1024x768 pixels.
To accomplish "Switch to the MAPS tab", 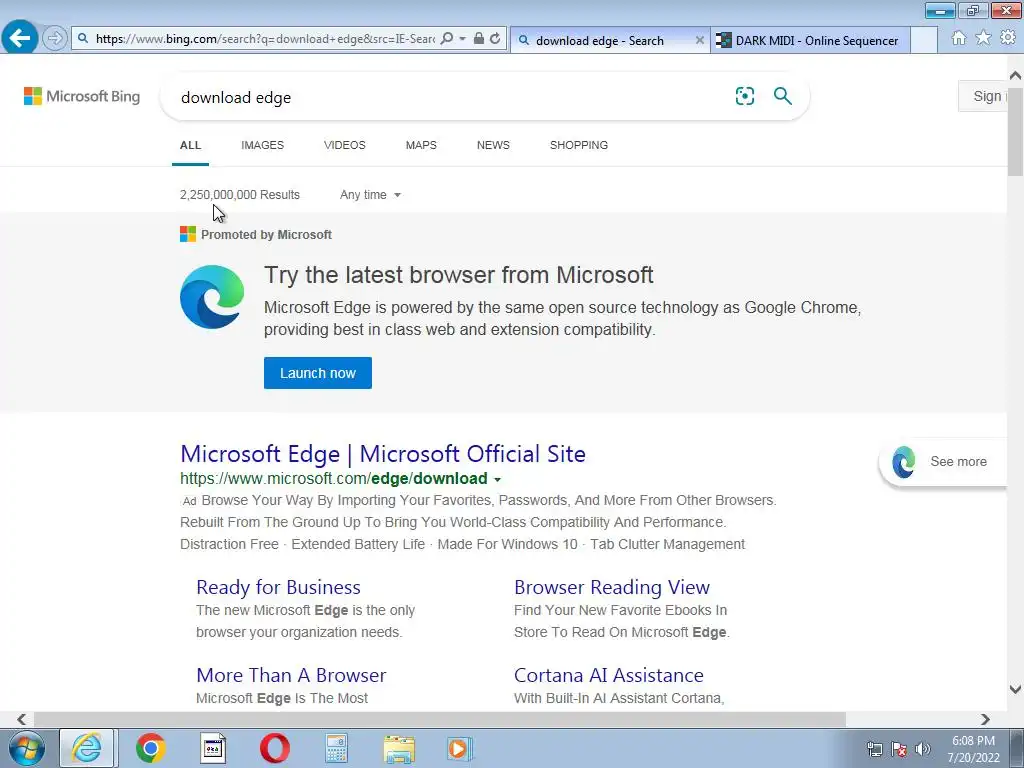I will pos(421,145).
